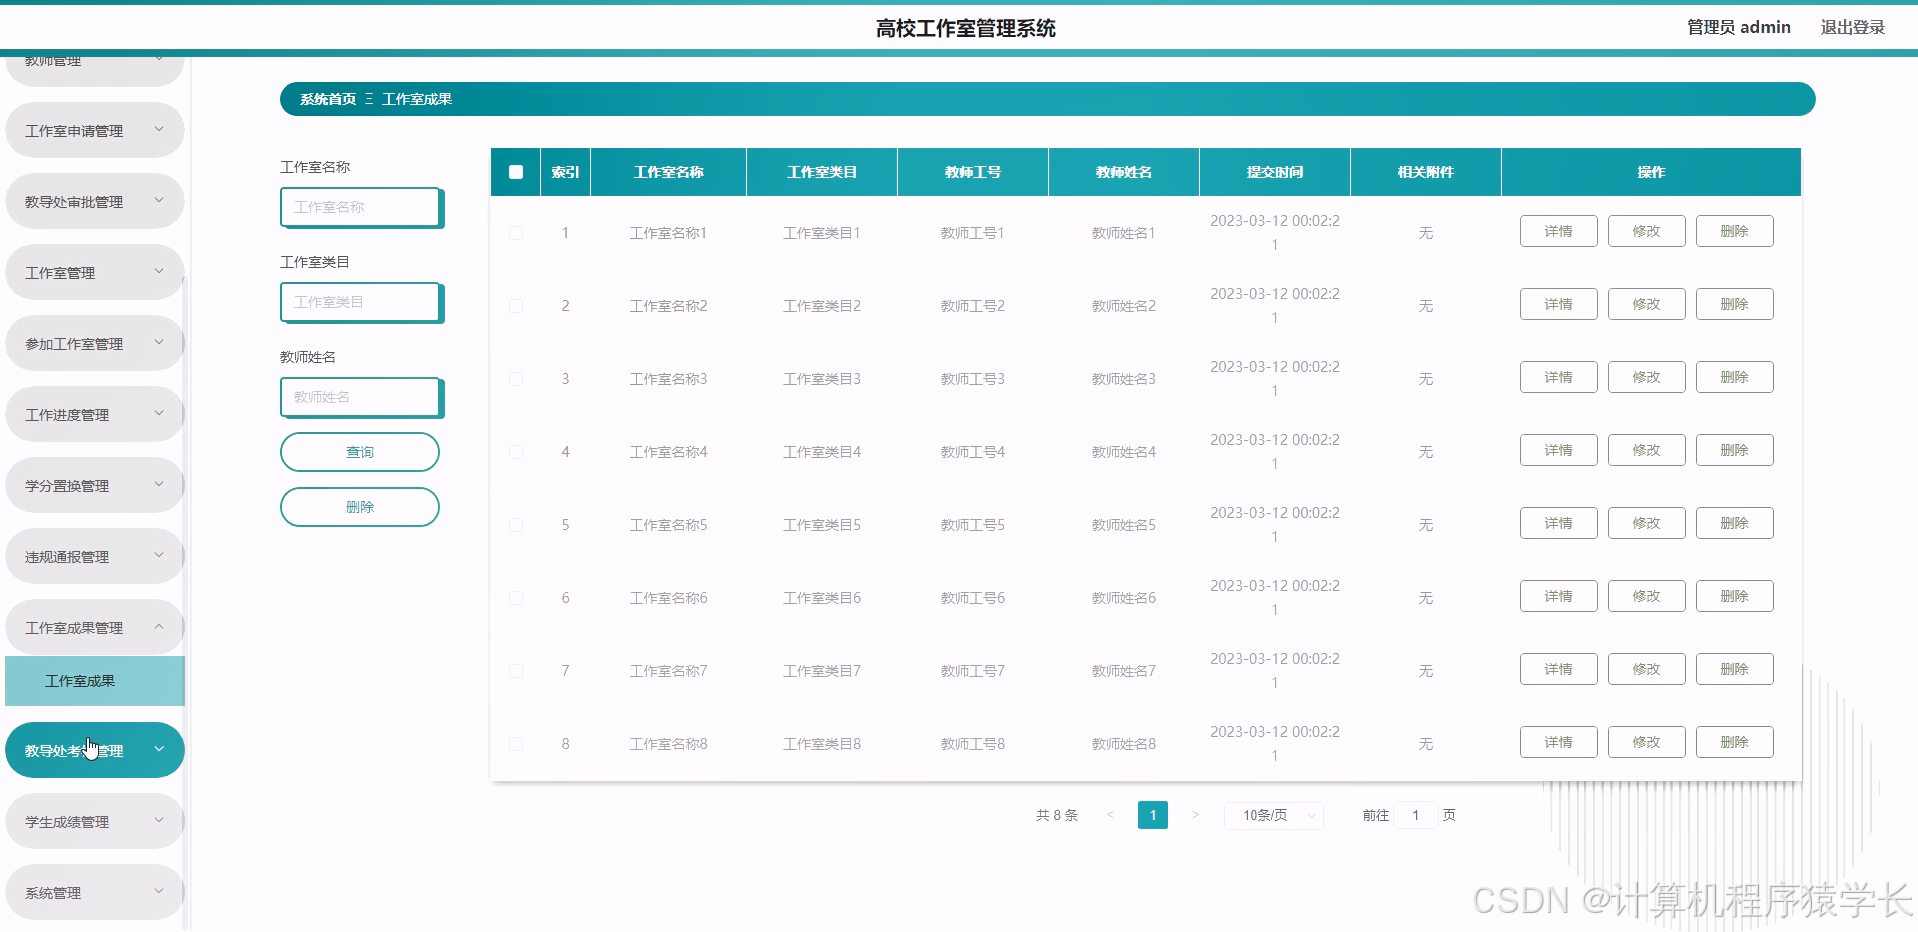
Task: Click 退出登录 to log out
Action: [x=1851, y=27]
